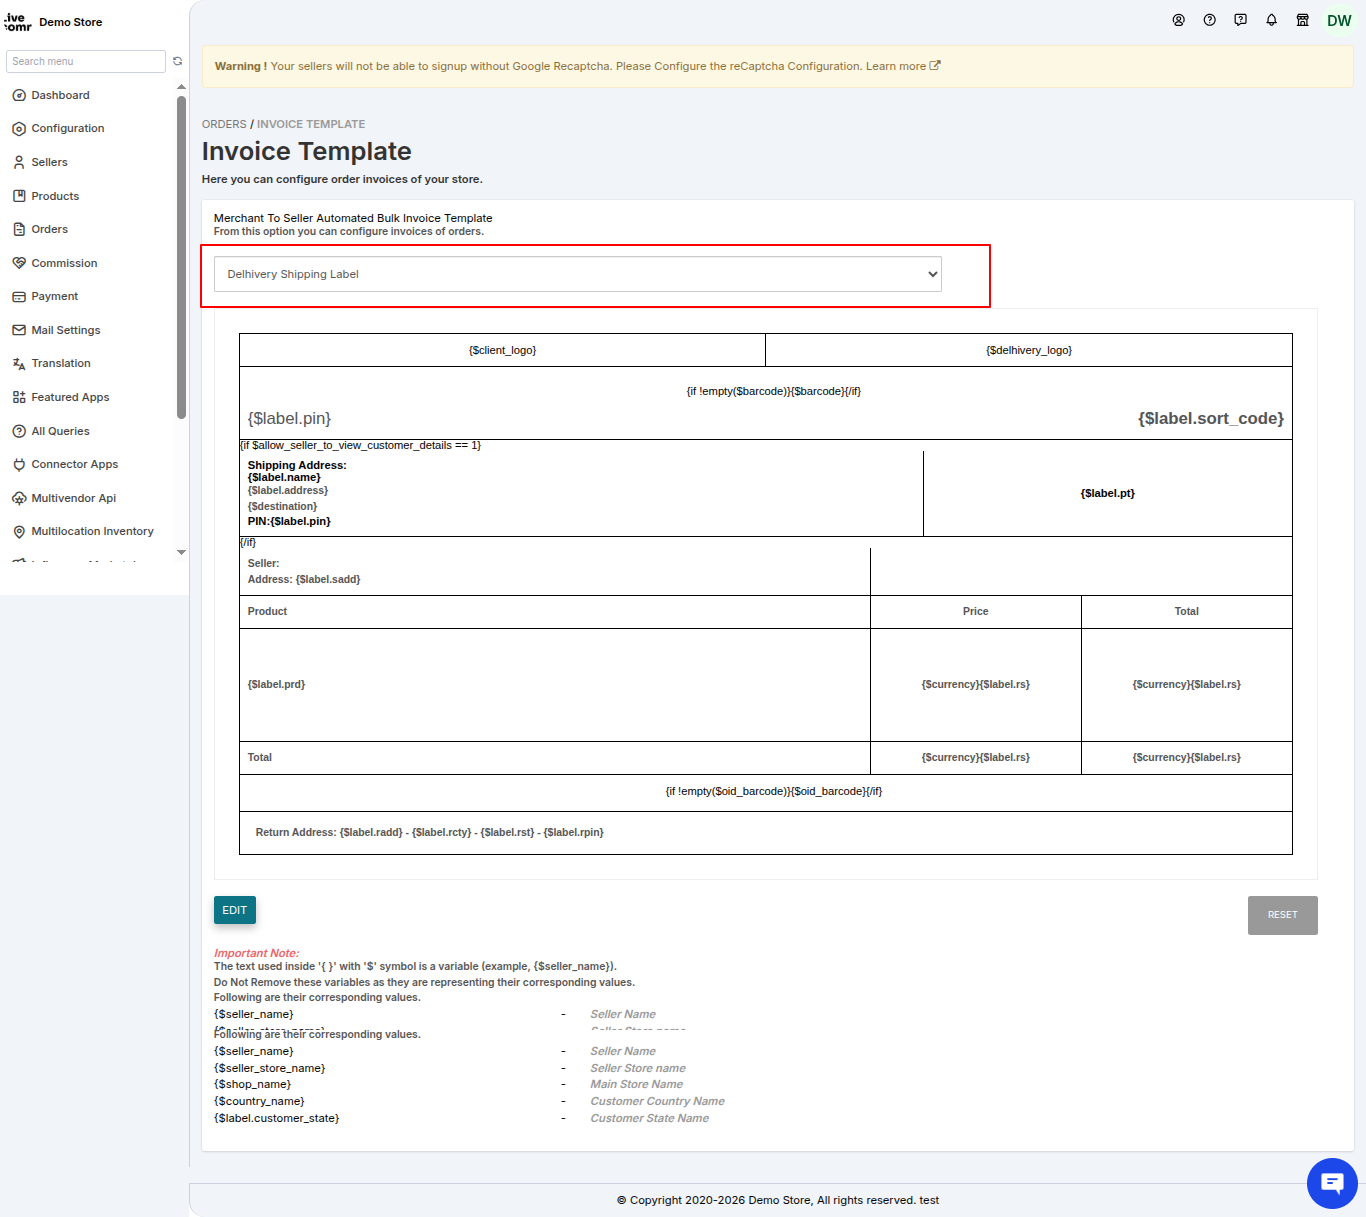
Task: Open the Sellers menu item
Action: click(x=49, y=162)
